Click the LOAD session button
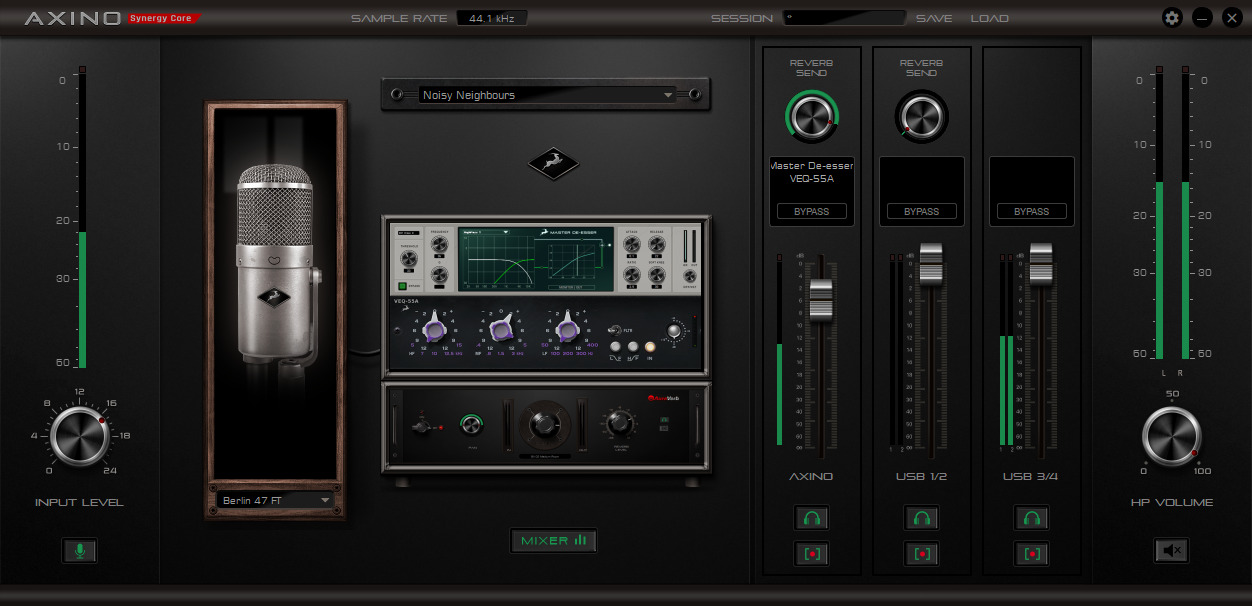Viewport: 1252px width, 606px height. pyautogui.click(x=989, y=18)
